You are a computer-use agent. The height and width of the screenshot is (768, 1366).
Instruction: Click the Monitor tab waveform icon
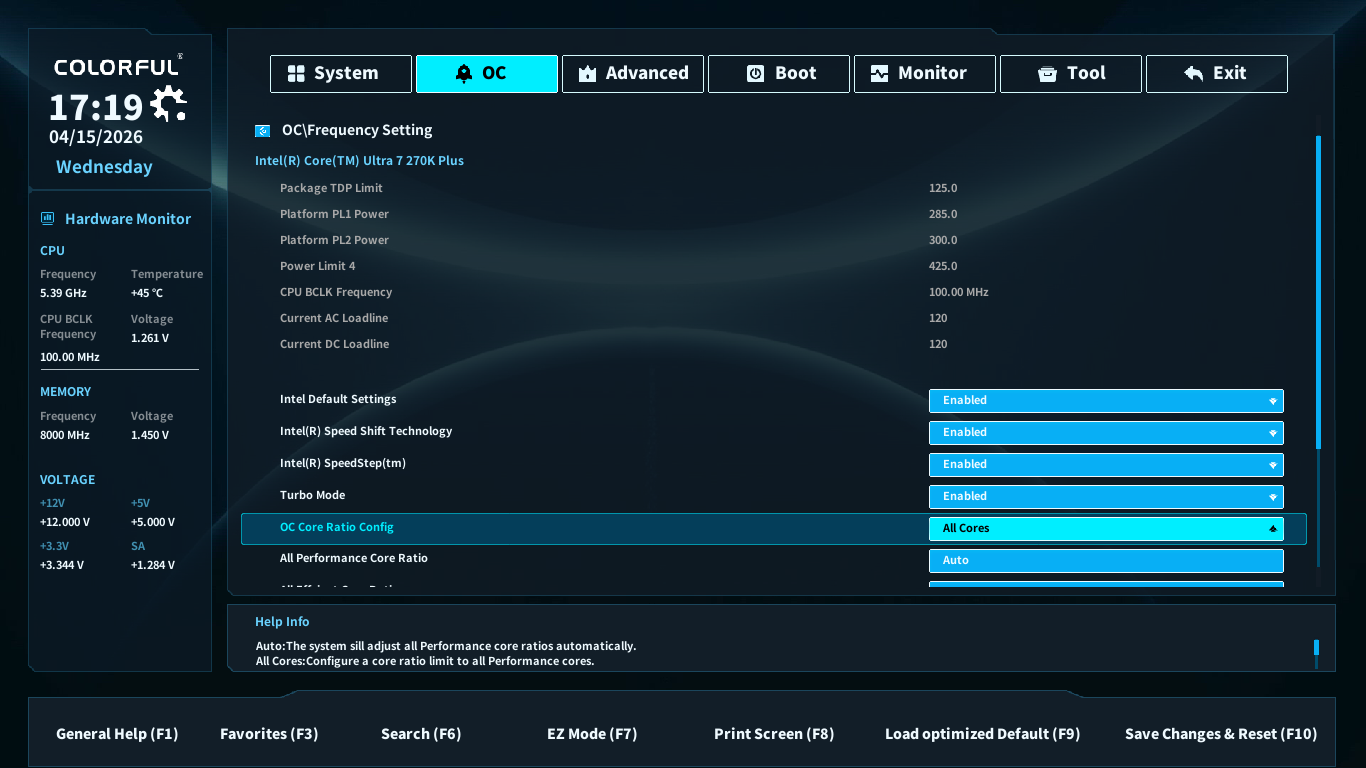[879, 74]
